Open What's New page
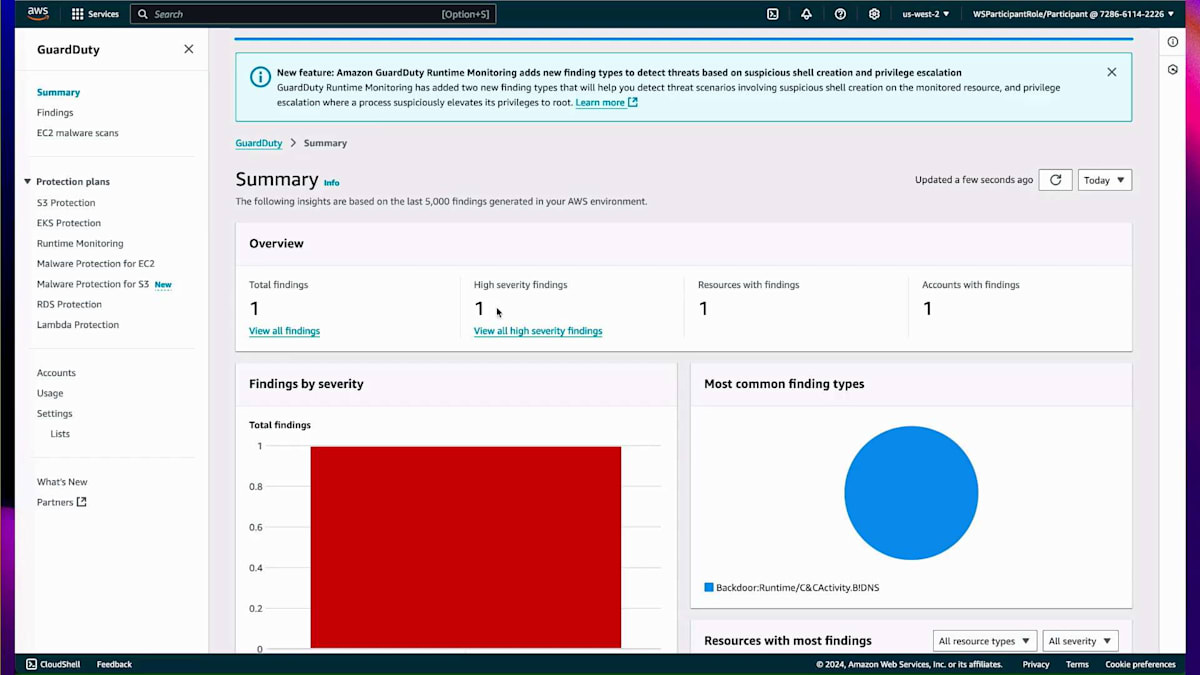 pyautogui.click(x=62, y=482)
